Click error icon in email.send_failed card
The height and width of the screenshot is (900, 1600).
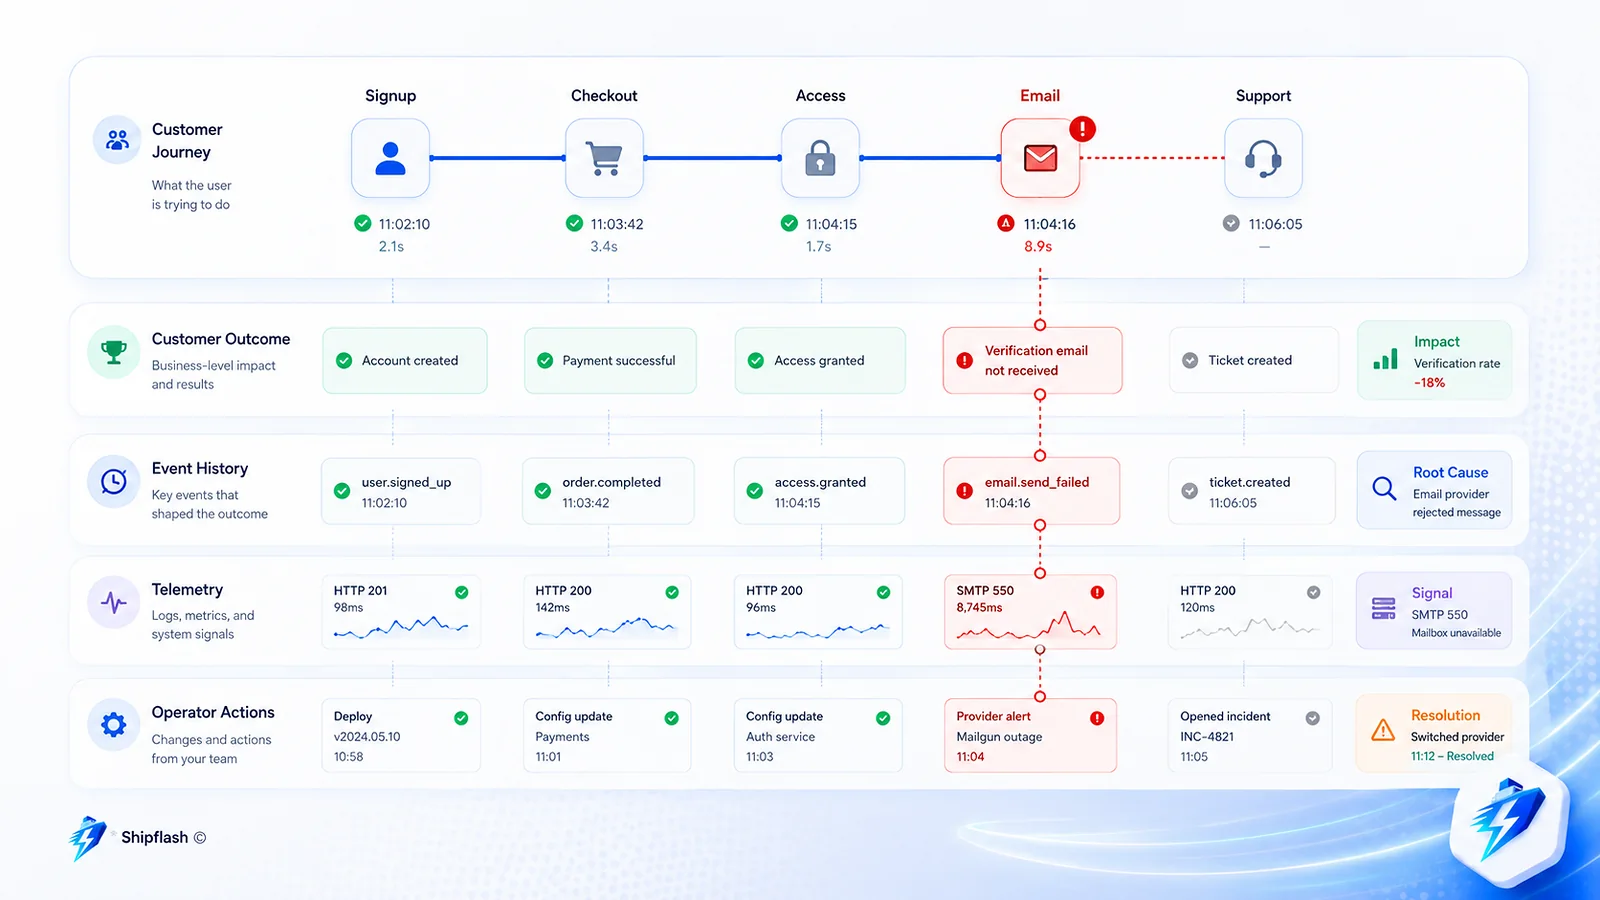click(964, 491)
